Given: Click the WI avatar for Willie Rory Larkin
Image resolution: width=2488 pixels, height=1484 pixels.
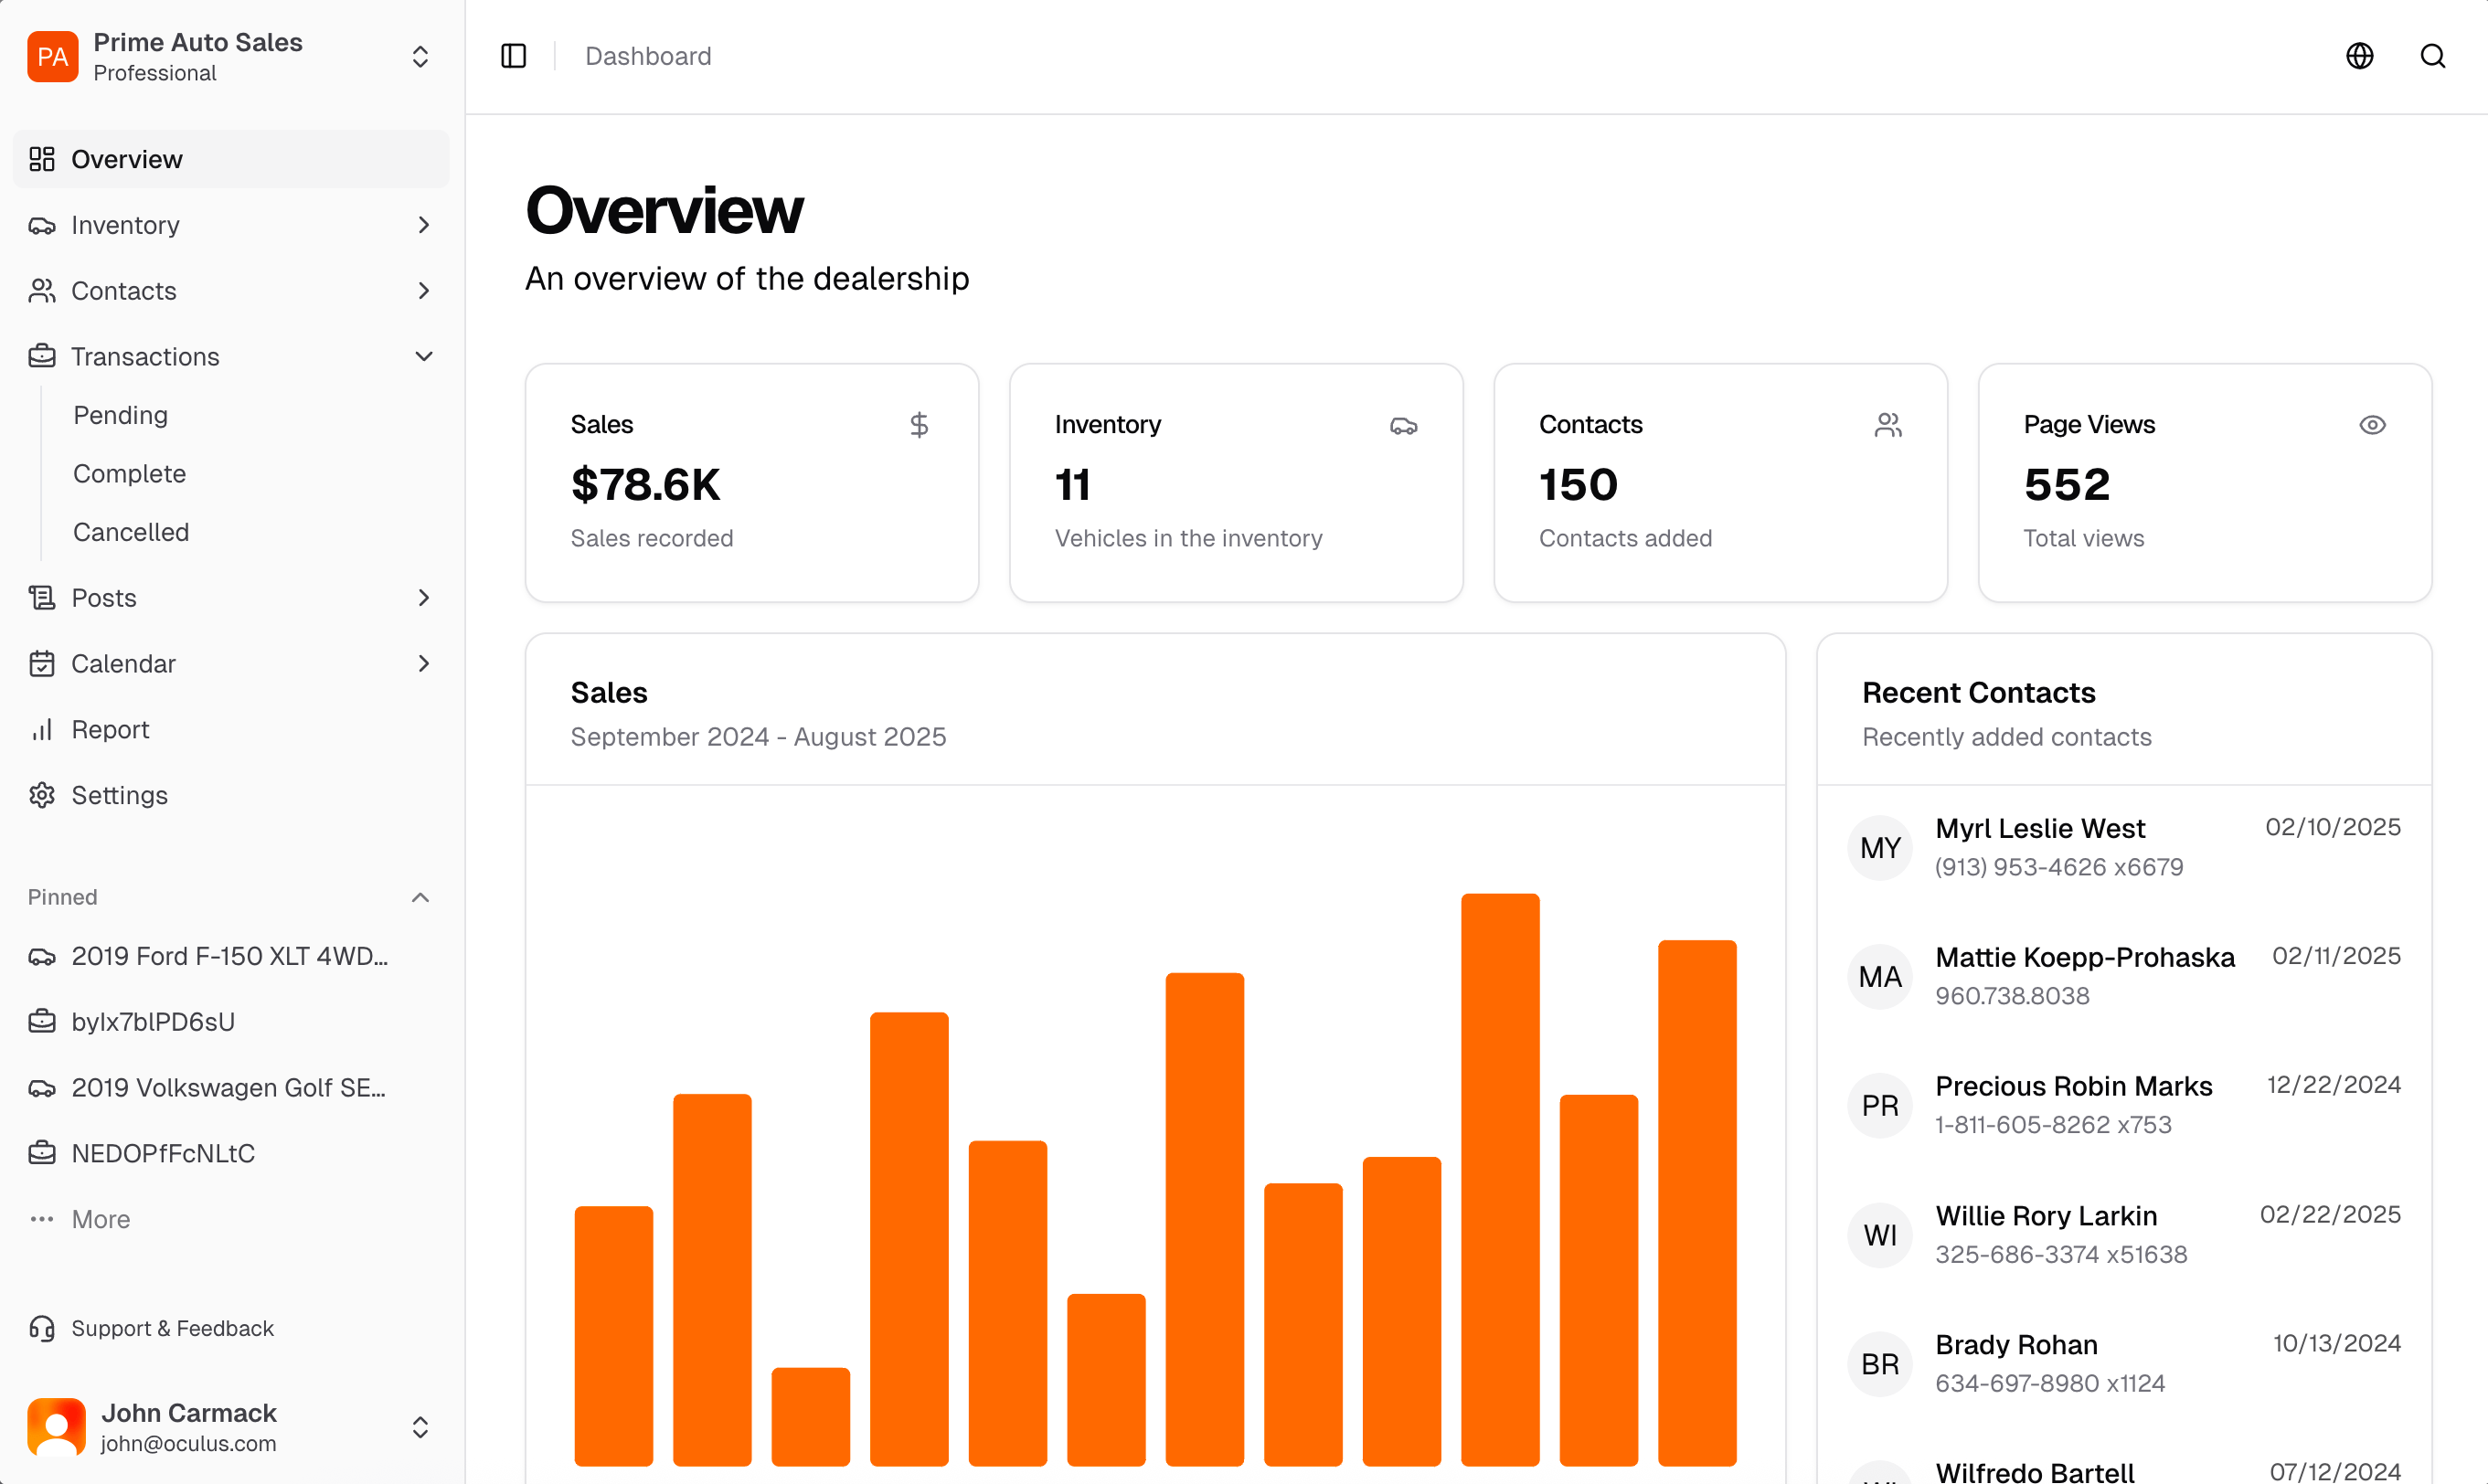Looking at the screenshot, I should [x=1880, y=1235].
